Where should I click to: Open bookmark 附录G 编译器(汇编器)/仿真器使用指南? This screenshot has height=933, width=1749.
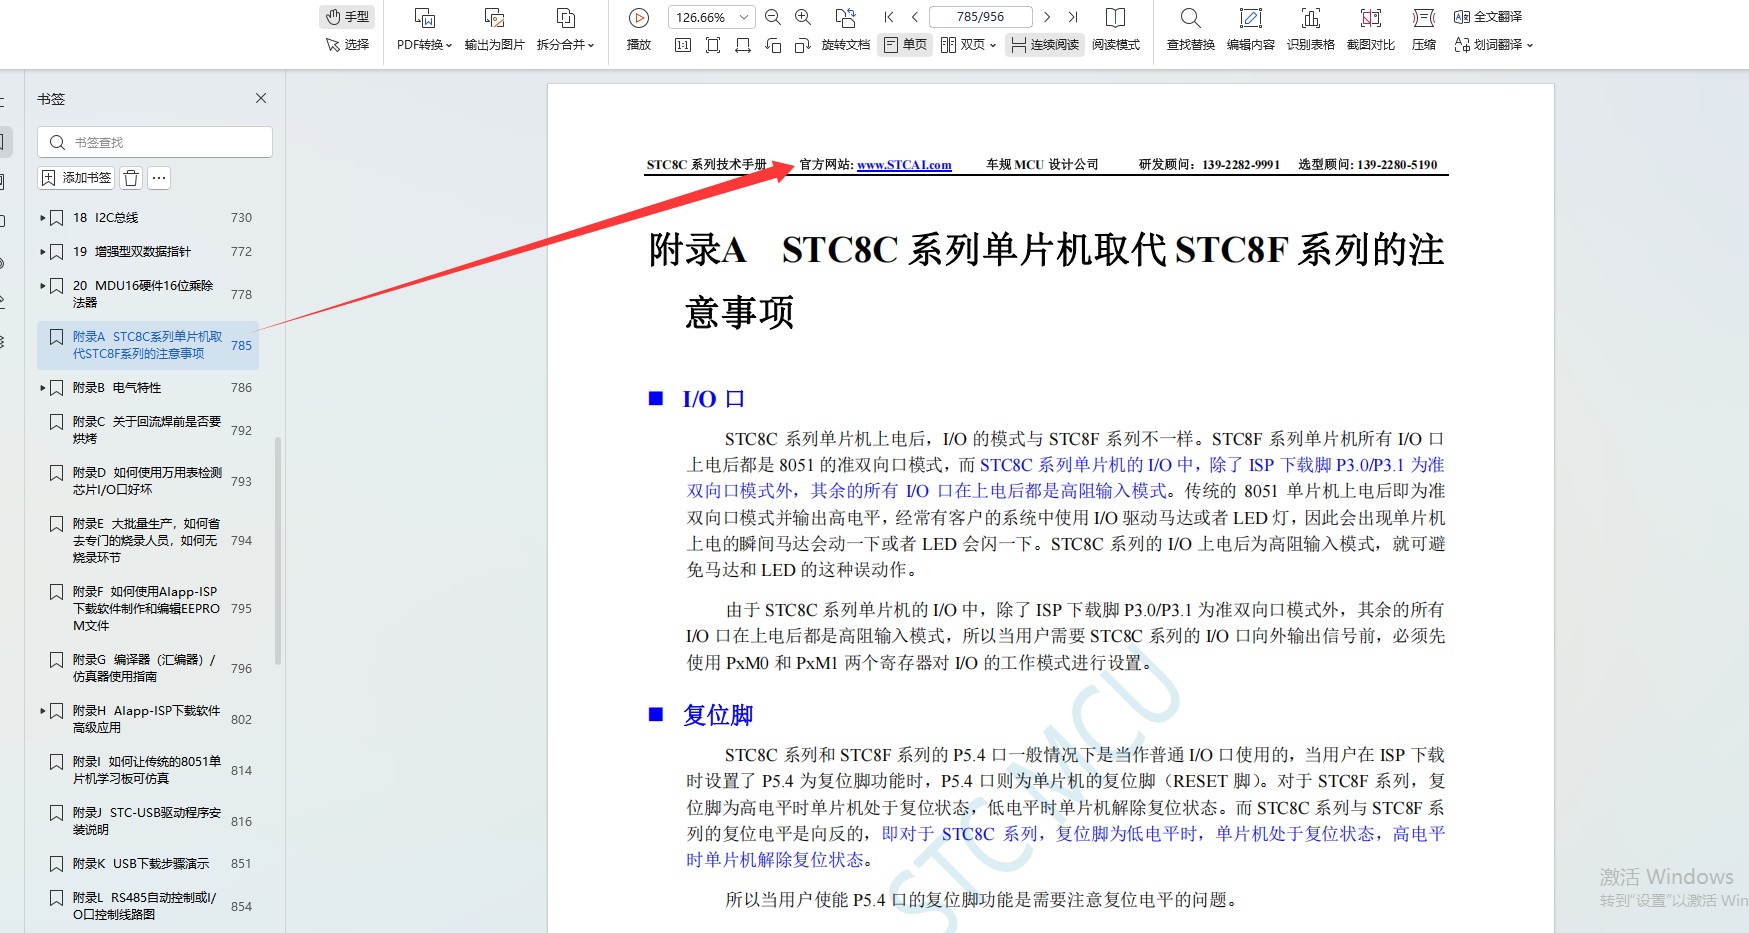pyautogui.click(x=148, y=668)
